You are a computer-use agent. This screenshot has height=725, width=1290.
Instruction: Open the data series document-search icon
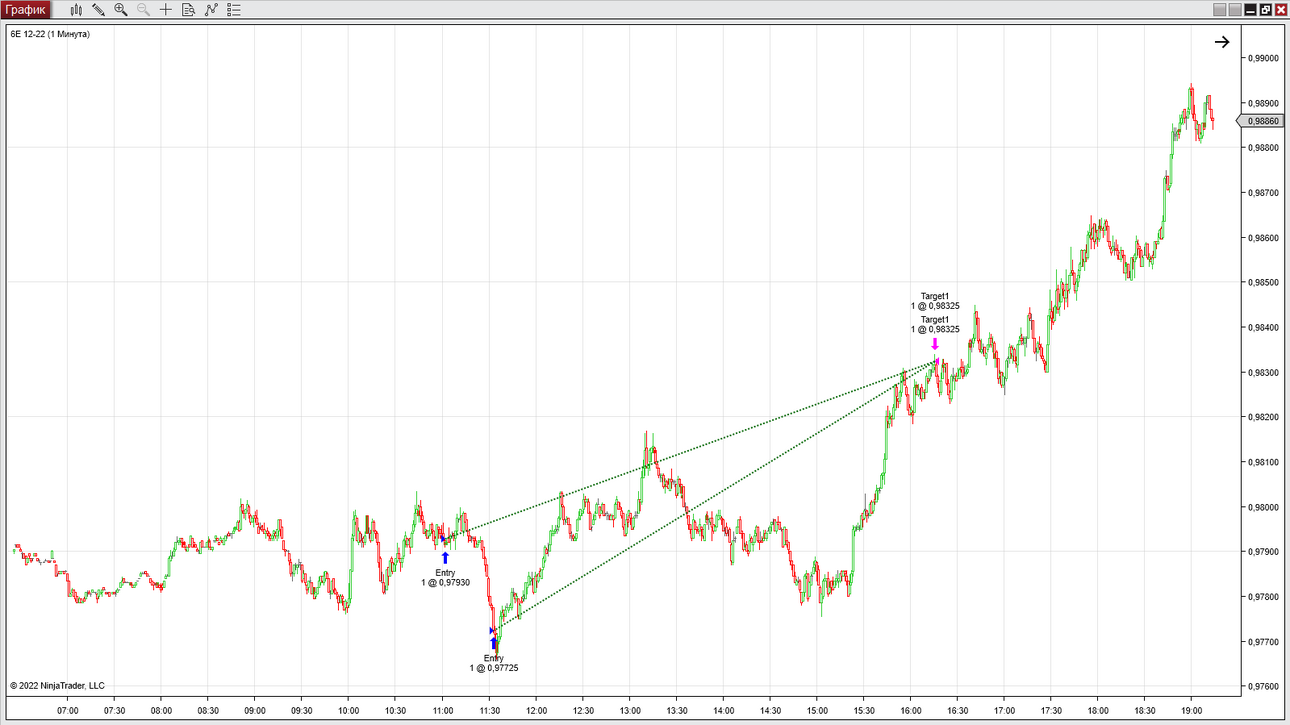coord(188,10)
